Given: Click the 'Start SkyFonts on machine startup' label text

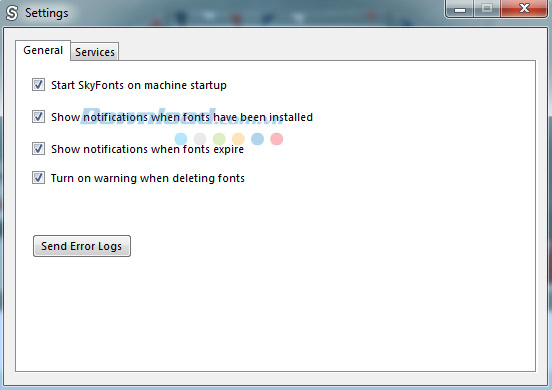Looking at the screenshot, I should pos(139,85).
